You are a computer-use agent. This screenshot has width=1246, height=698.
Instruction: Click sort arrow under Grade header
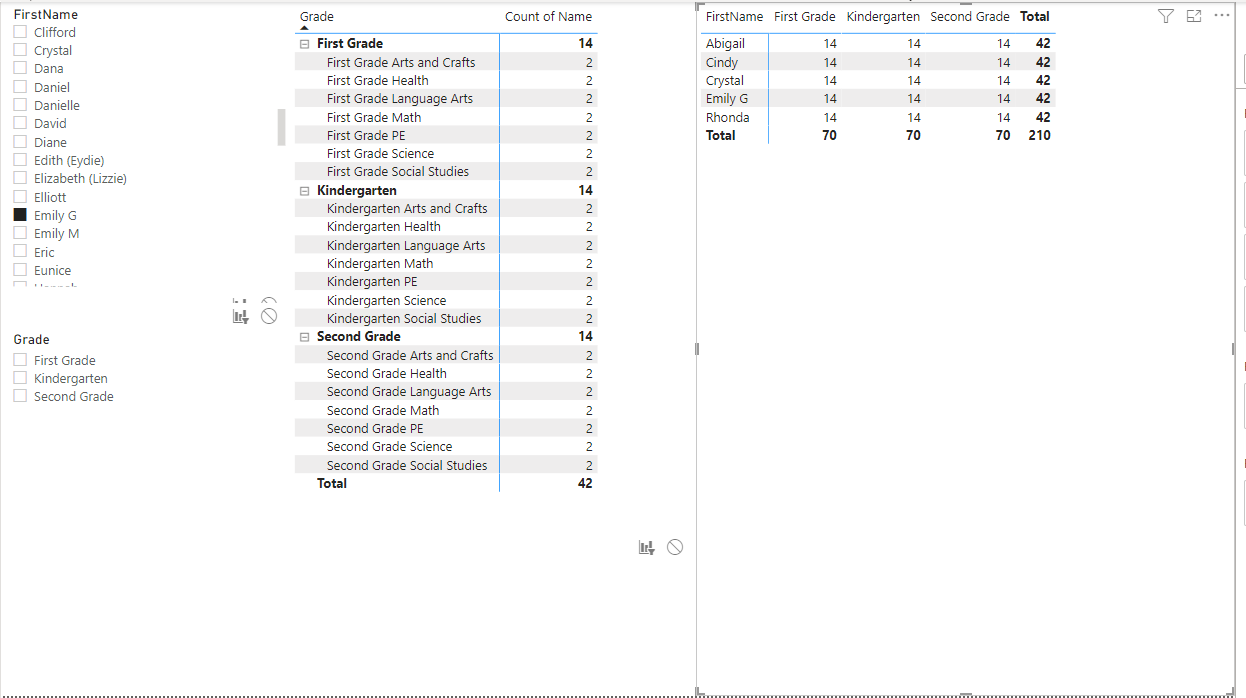coord(305,29)
